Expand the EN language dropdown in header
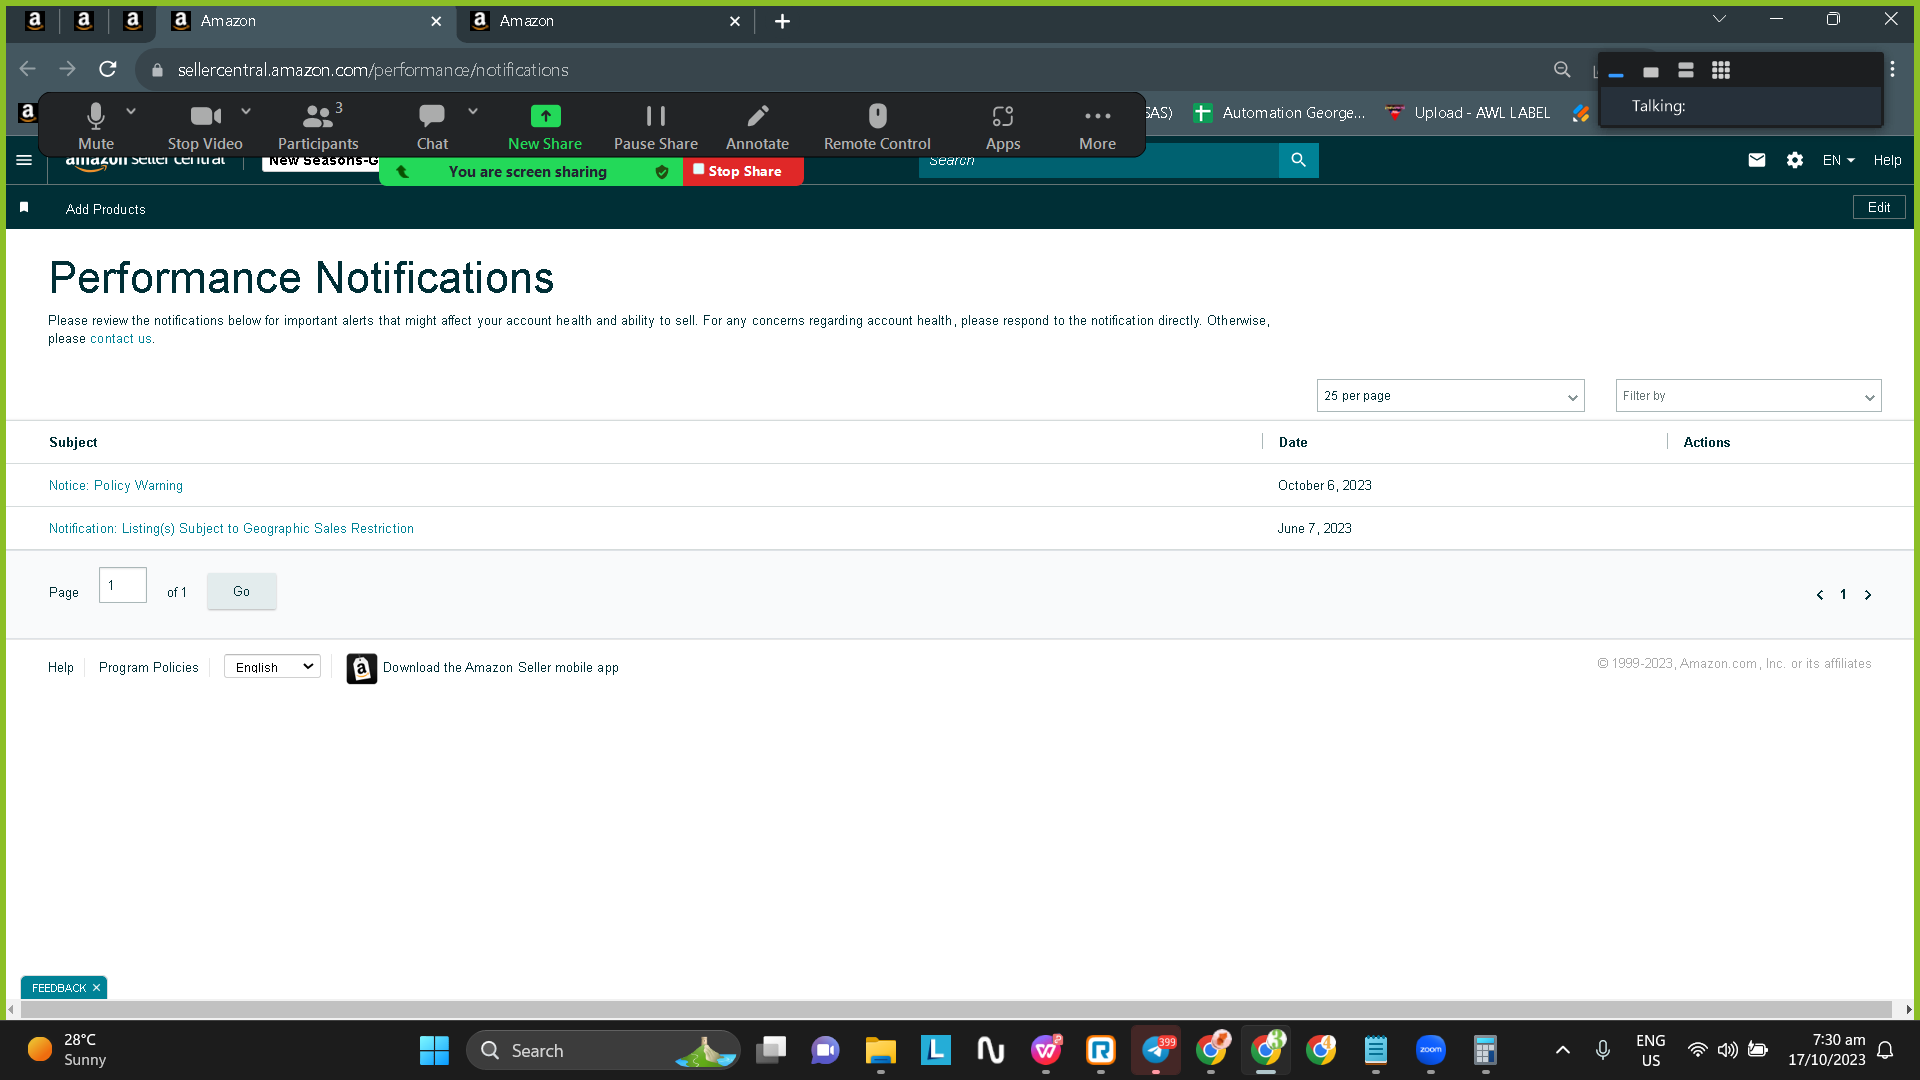 [x=1838, y=160]
